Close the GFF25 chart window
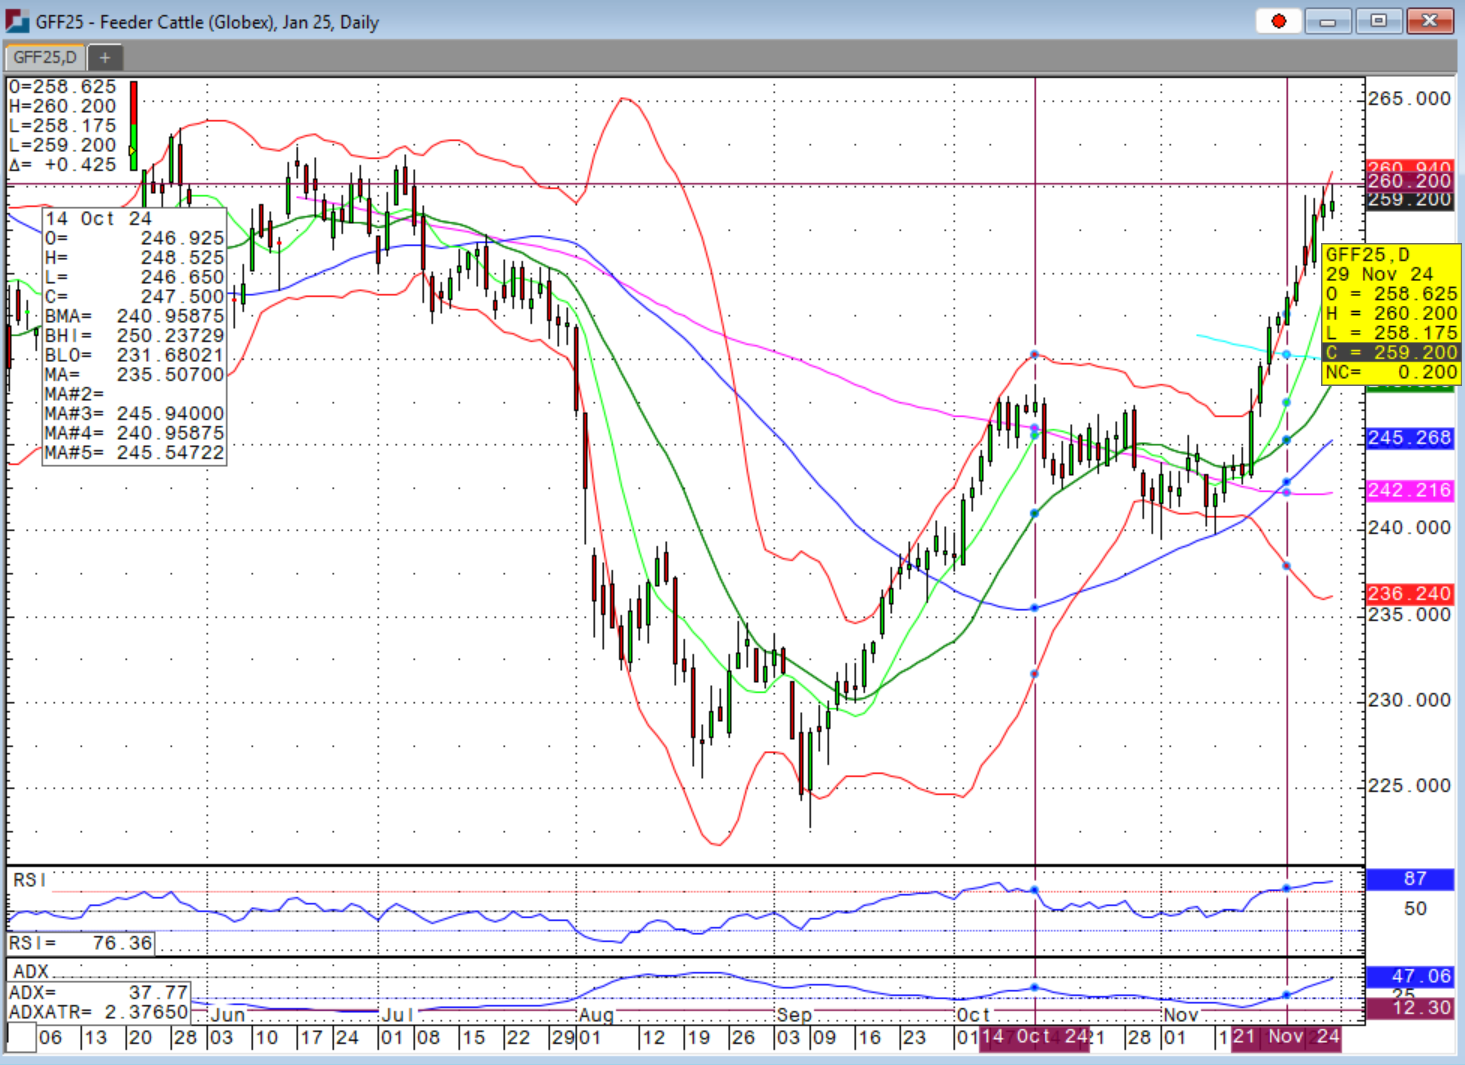The width and height of the screenshot is (1465, 1065). (x=1430, y=21)
